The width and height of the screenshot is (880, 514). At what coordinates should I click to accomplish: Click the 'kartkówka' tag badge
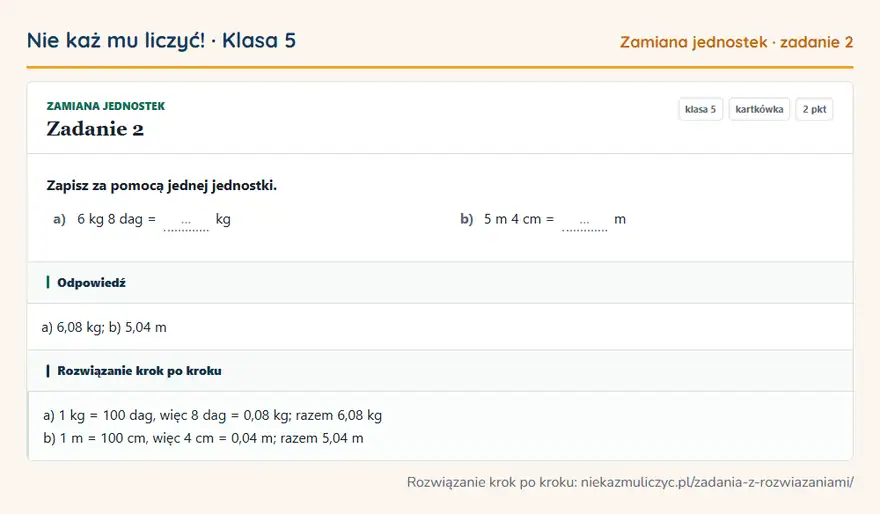tap(759, 109)
